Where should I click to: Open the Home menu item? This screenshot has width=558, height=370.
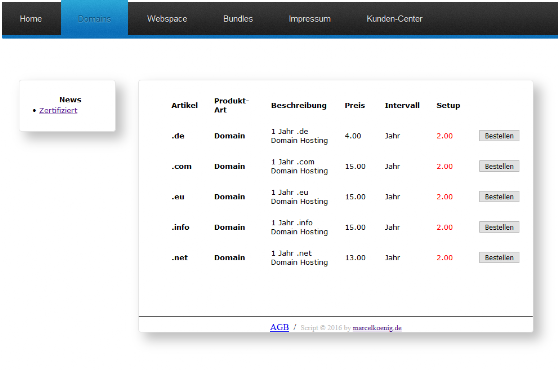pos(31,19)
